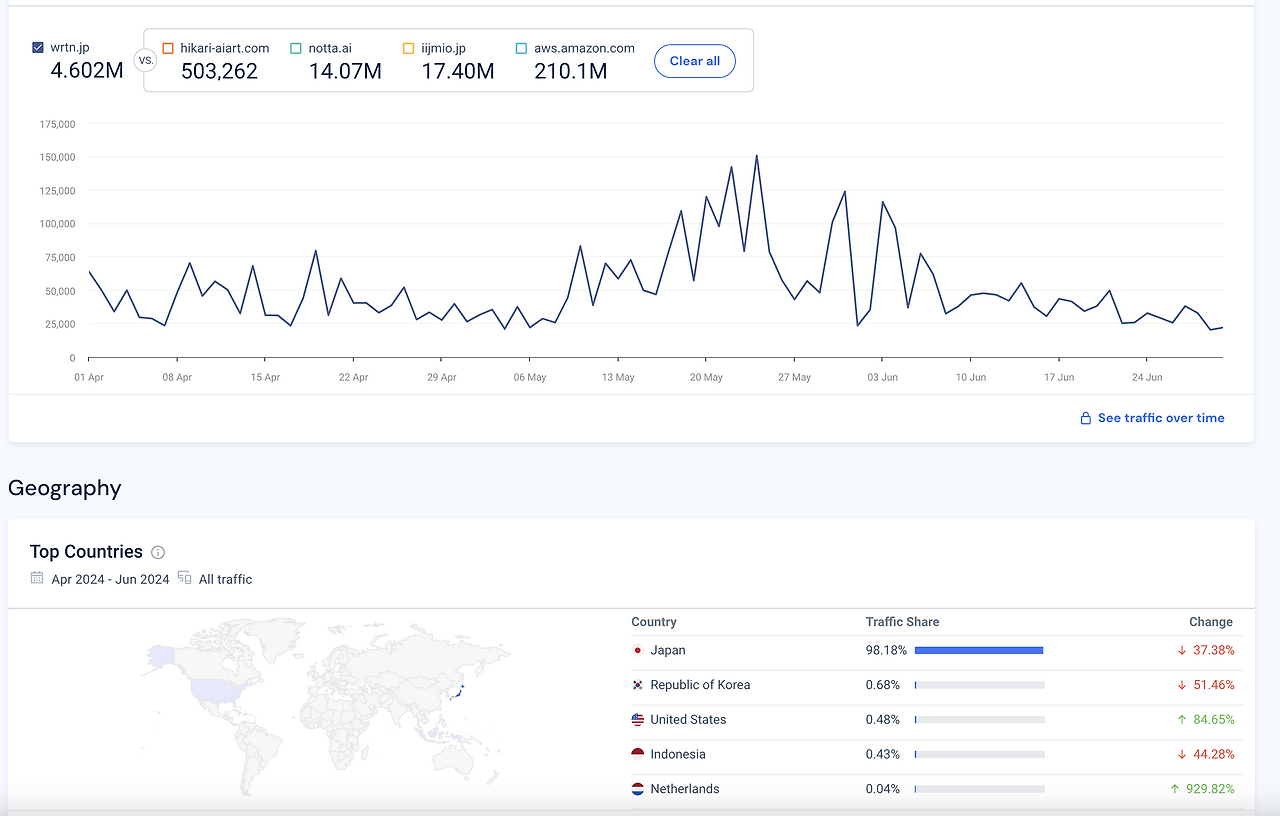Enable the notta.ai comparison checkbox

click(x=296, y=48)
